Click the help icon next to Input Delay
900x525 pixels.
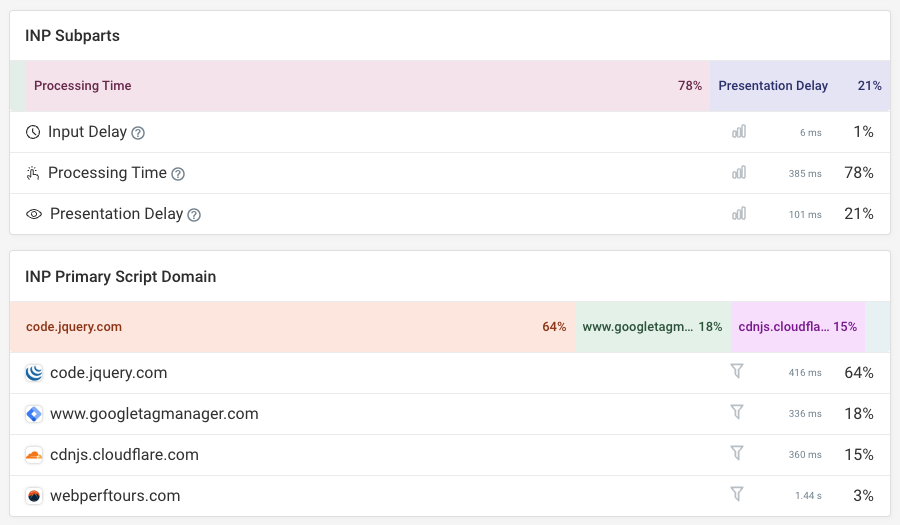(x=138, y=133)
